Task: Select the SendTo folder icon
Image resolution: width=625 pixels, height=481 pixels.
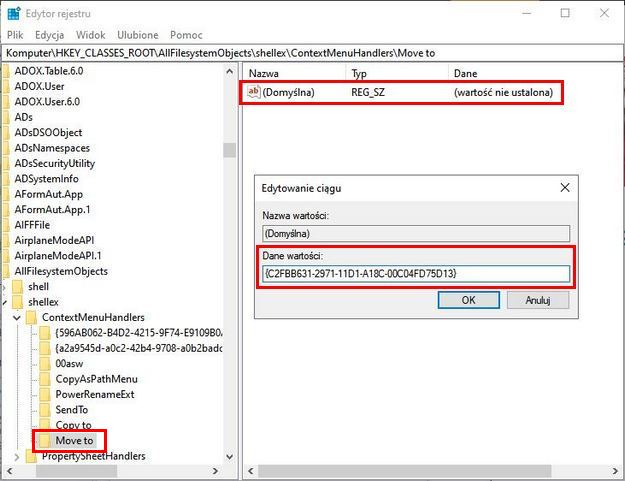Action: (x=44, y=410)
